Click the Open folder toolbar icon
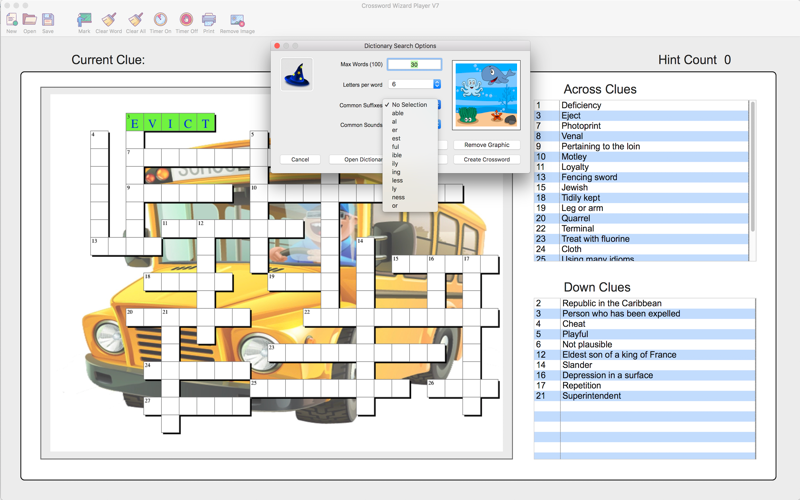The image size is (800, 500). tap(30, 20)
